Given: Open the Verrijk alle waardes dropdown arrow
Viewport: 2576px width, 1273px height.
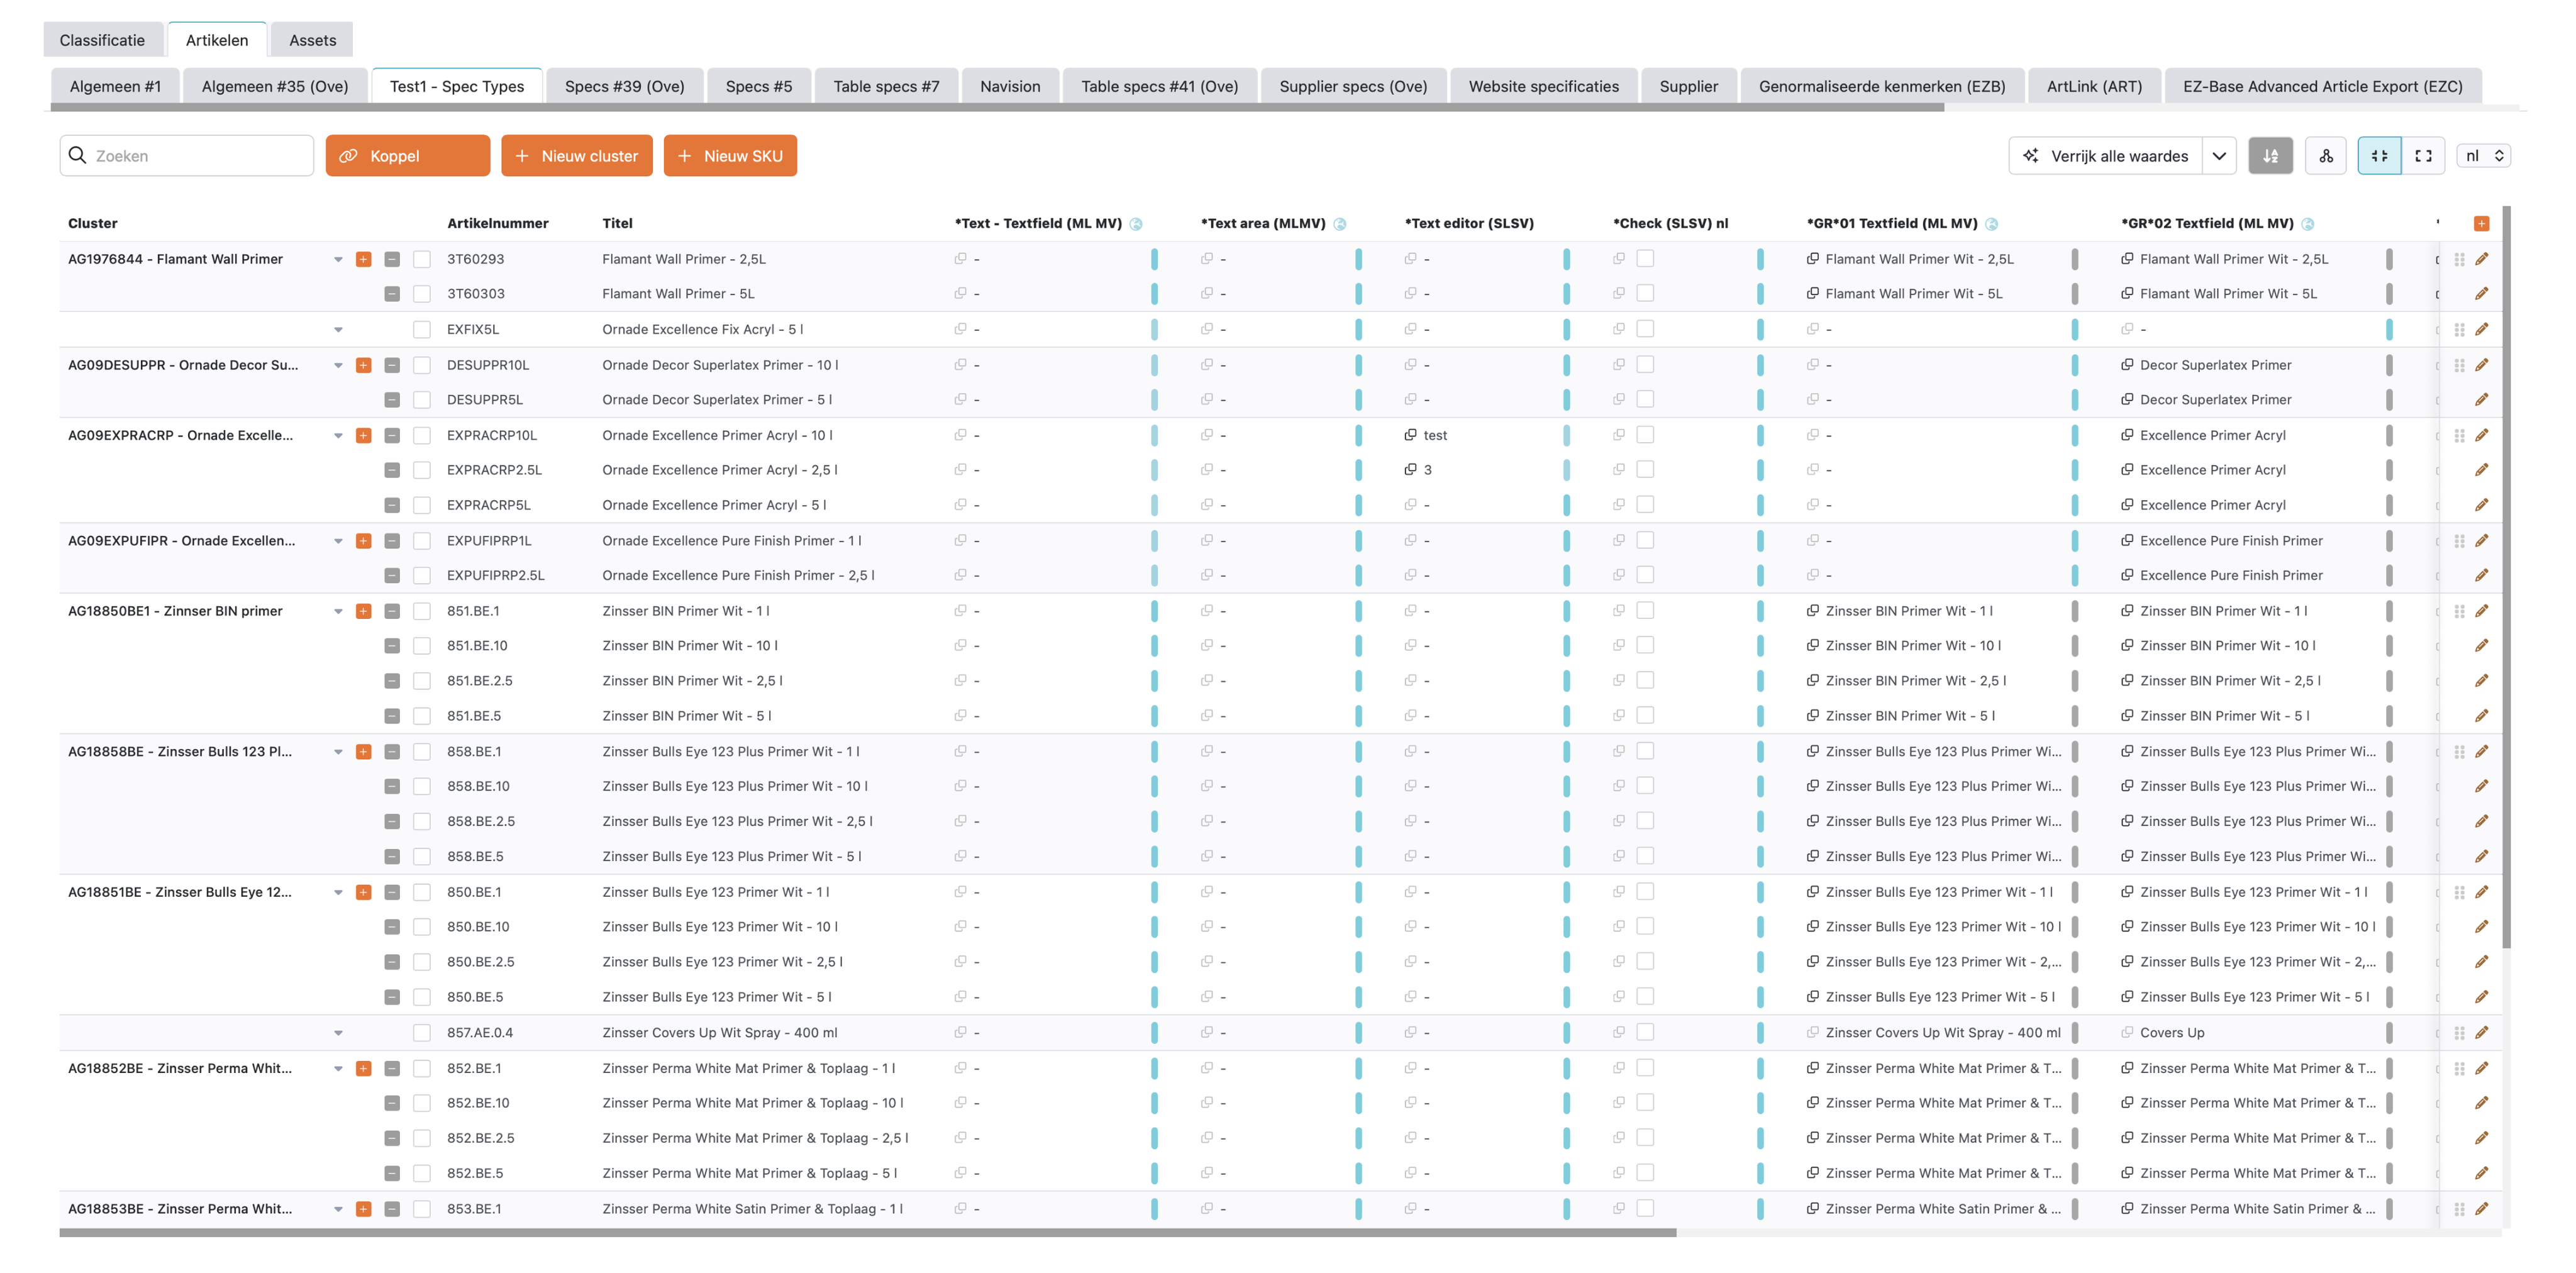Looking at the screenshot, I should point(2219,156).
